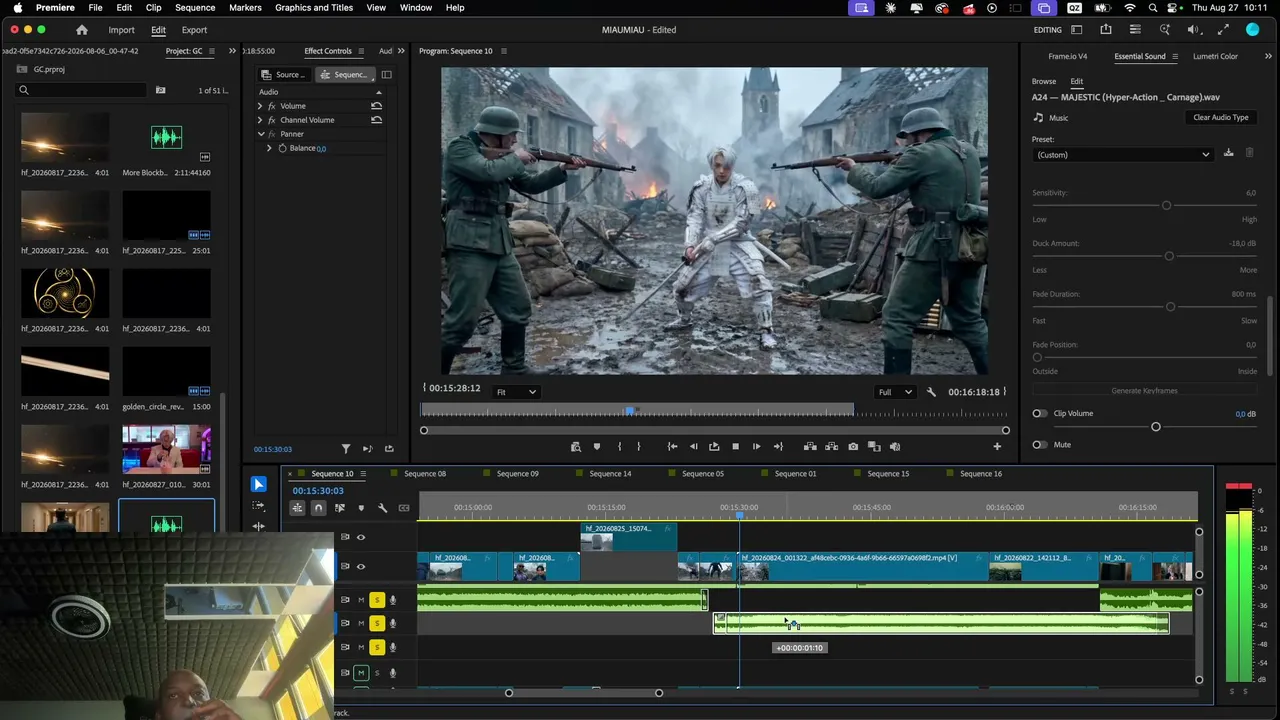Image resolution: width=1280 pixels, height=720 pixels.
Task: Reset the Channel Volume effect
Action: point(376,120)
